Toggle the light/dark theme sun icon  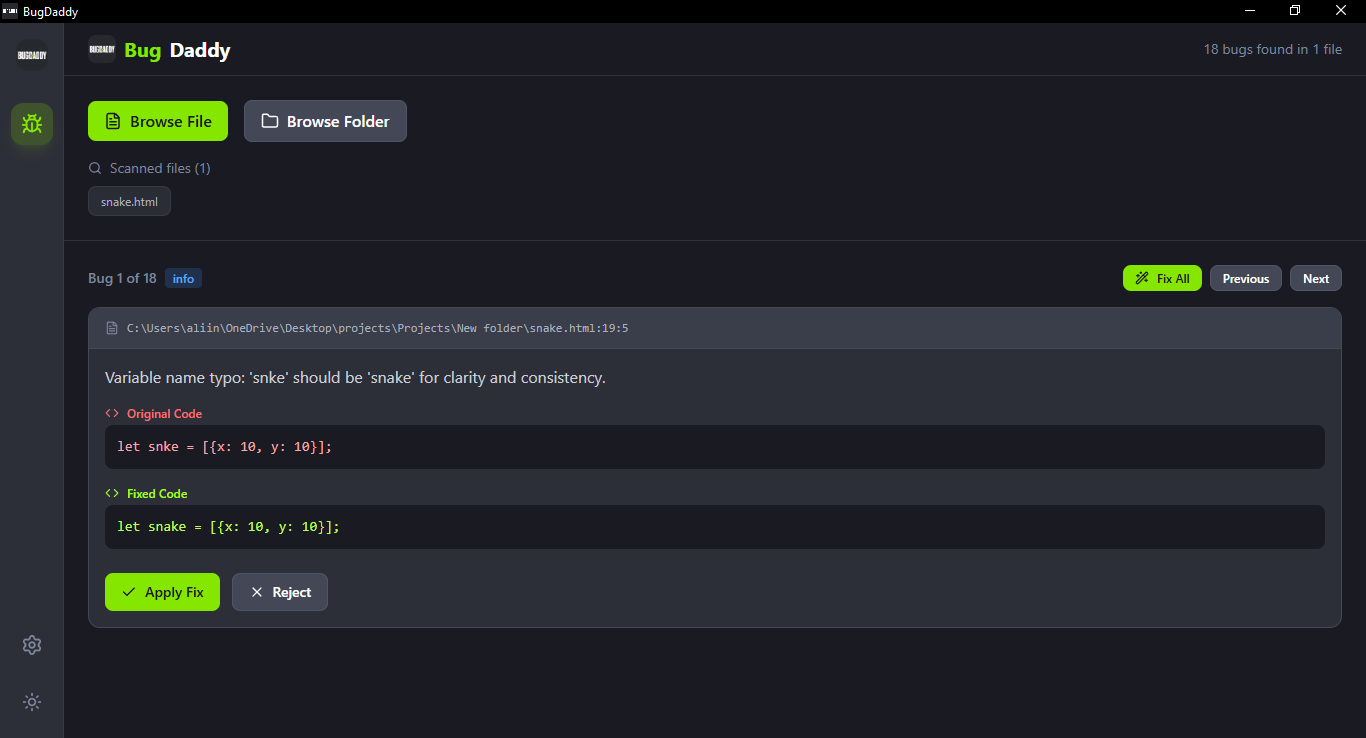[32, 702]
